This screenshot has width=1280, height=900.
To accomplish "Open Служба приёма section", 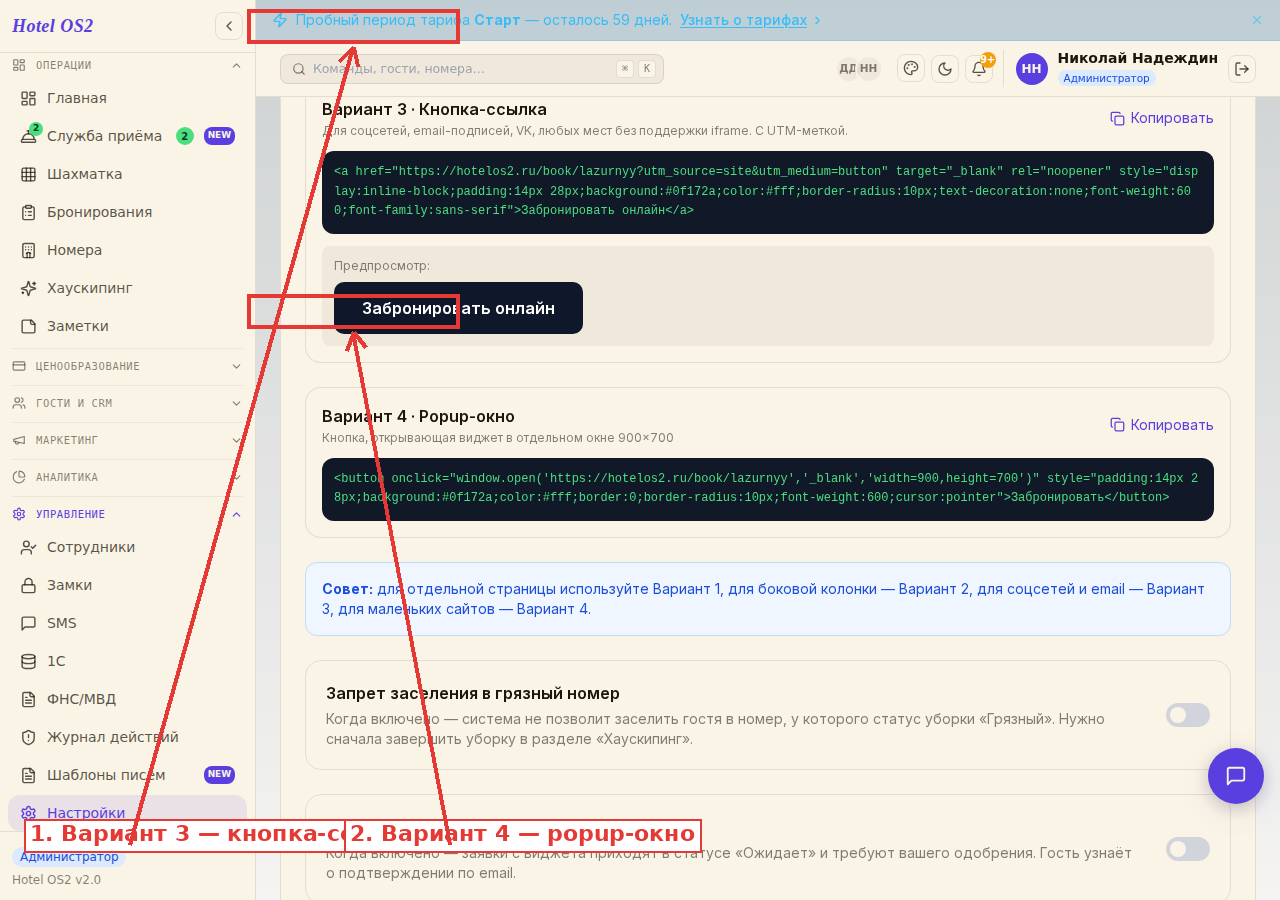I will 127,136.
